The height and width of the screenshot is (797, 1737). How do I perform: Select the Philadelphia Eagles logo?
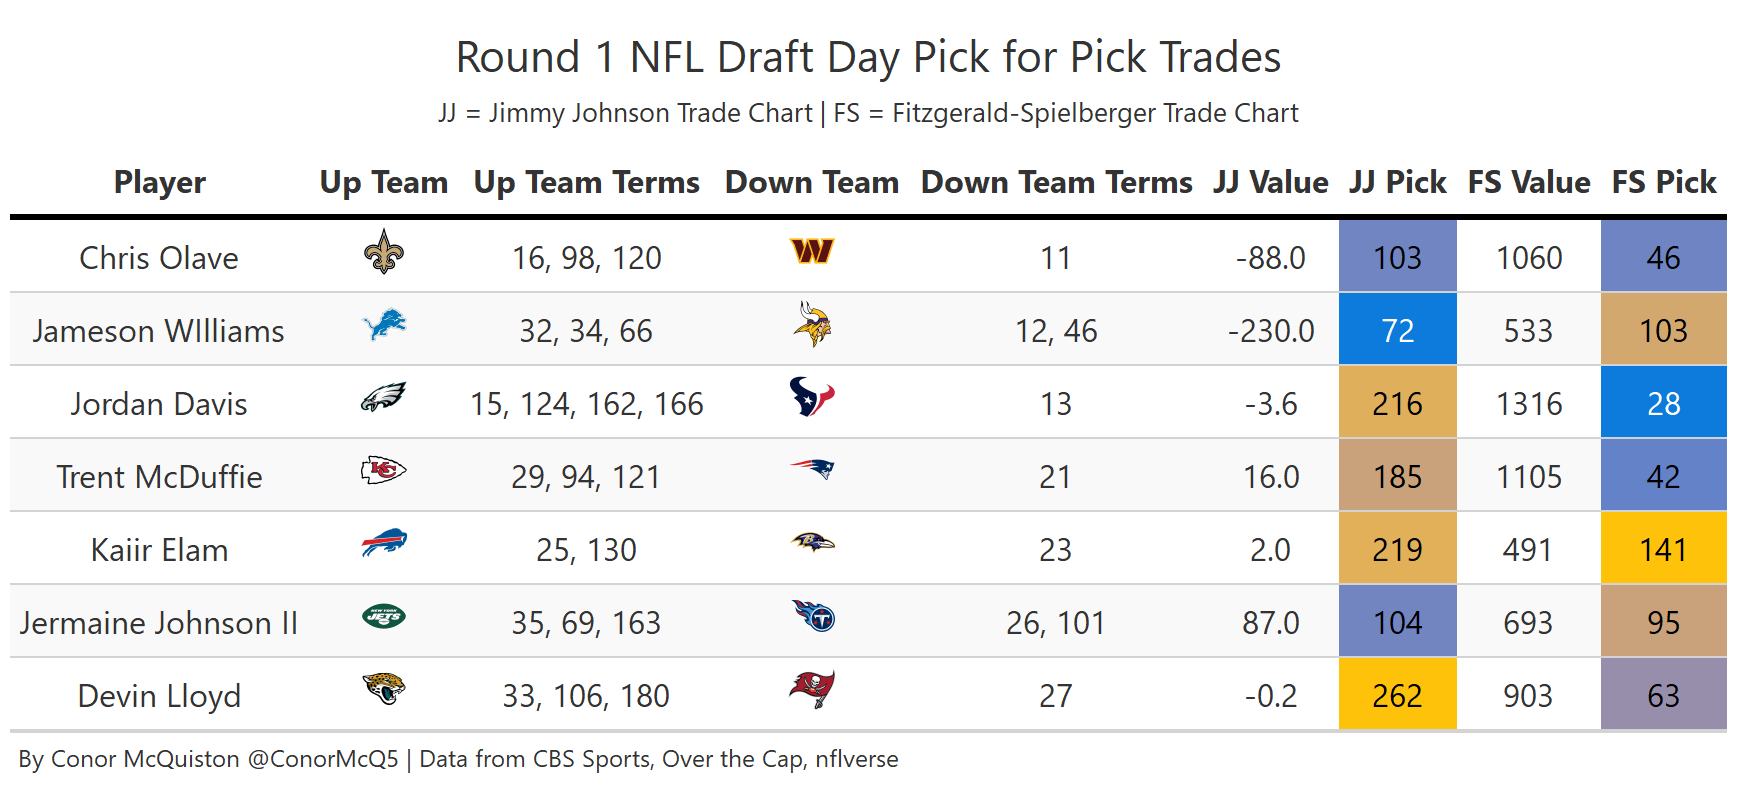(384, 398)
